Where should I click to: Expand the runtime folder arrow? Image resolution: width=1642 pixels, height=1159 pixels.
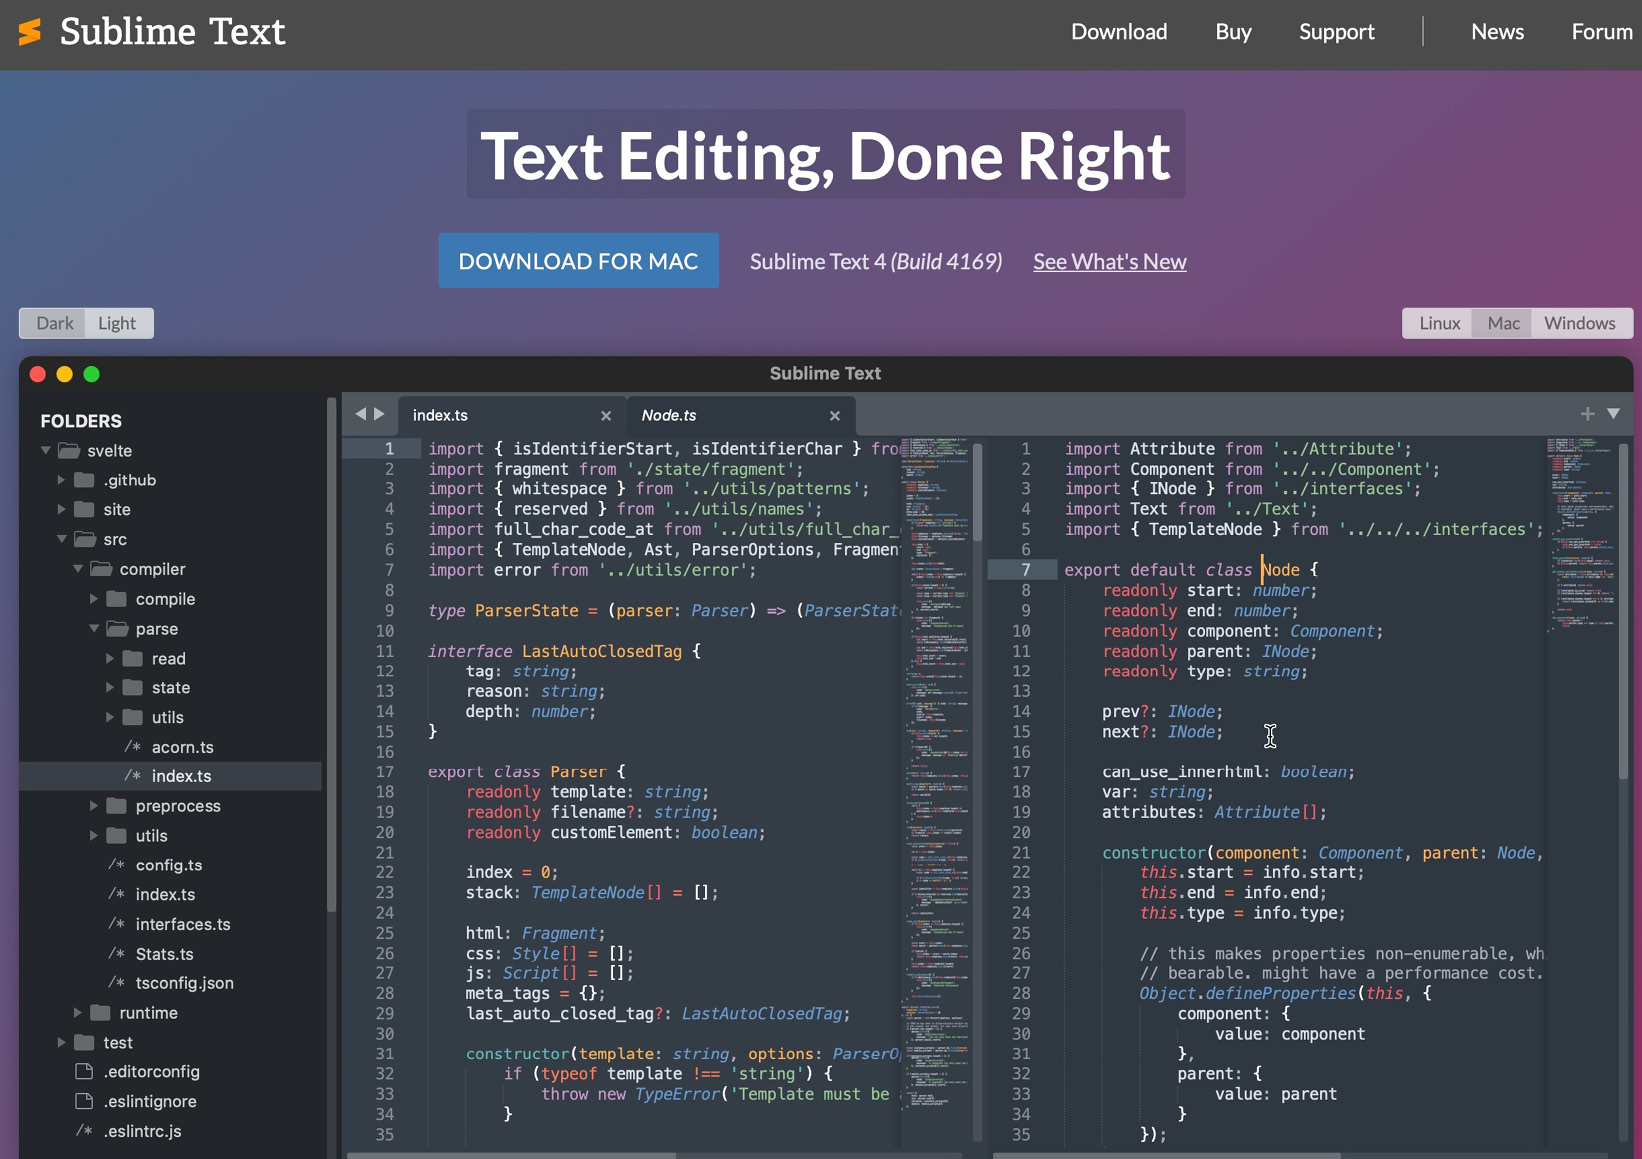click(x=77, y=1013)
